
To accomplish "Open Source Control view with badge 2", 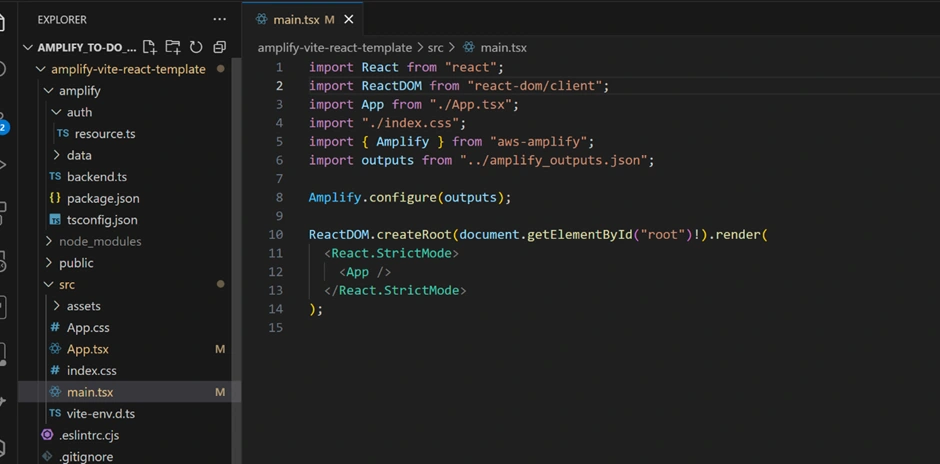I will (3, 122).
